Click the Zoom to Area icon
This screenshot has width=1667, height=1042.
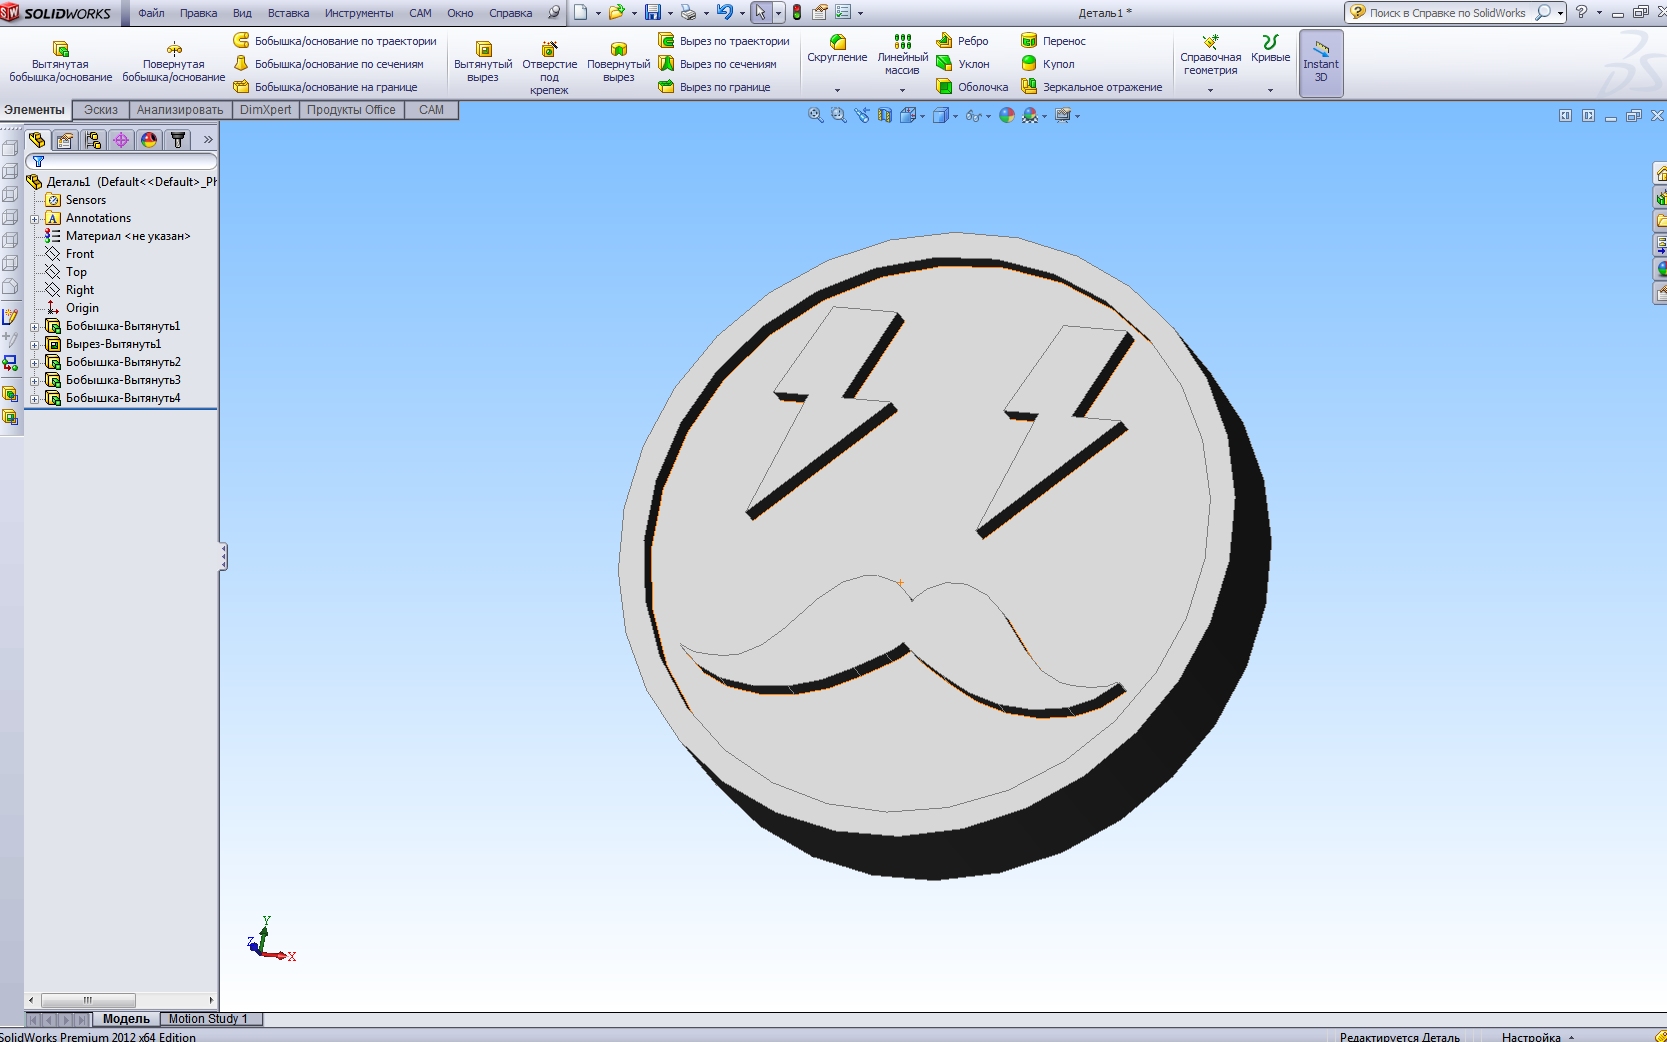pos(839,116)
